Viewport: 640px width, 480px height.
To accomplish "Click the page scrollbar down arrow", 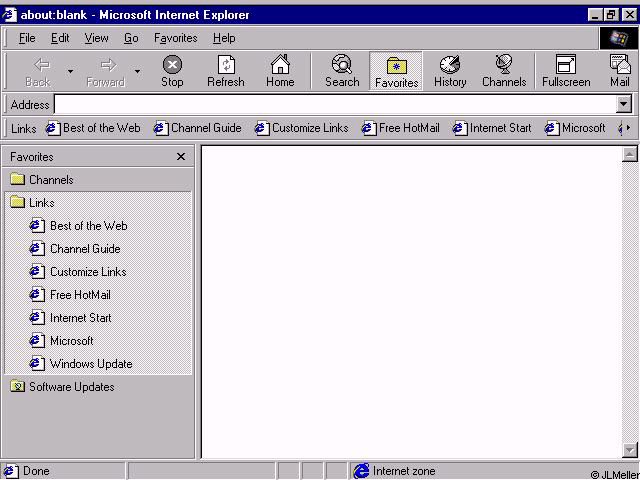I will (629, 450).
